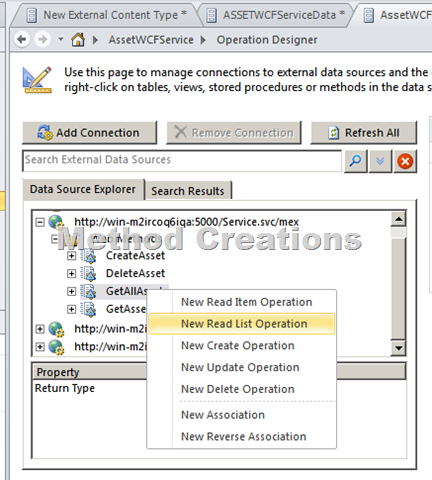Choose New Read List Operation
The height and width of the screenshot is (480, 432).
pyautogui.click(x=242, y=324)
